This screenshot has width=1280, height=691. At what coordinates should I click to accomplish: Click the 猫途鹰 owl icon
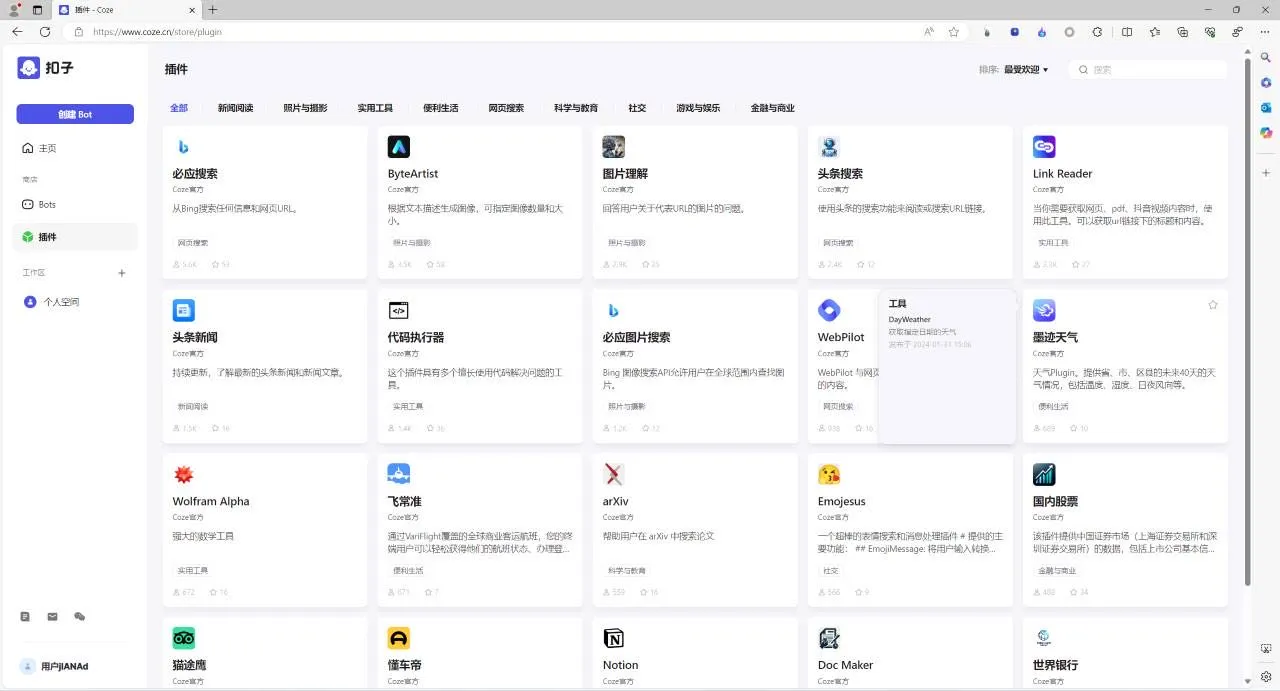coord(184,638)
